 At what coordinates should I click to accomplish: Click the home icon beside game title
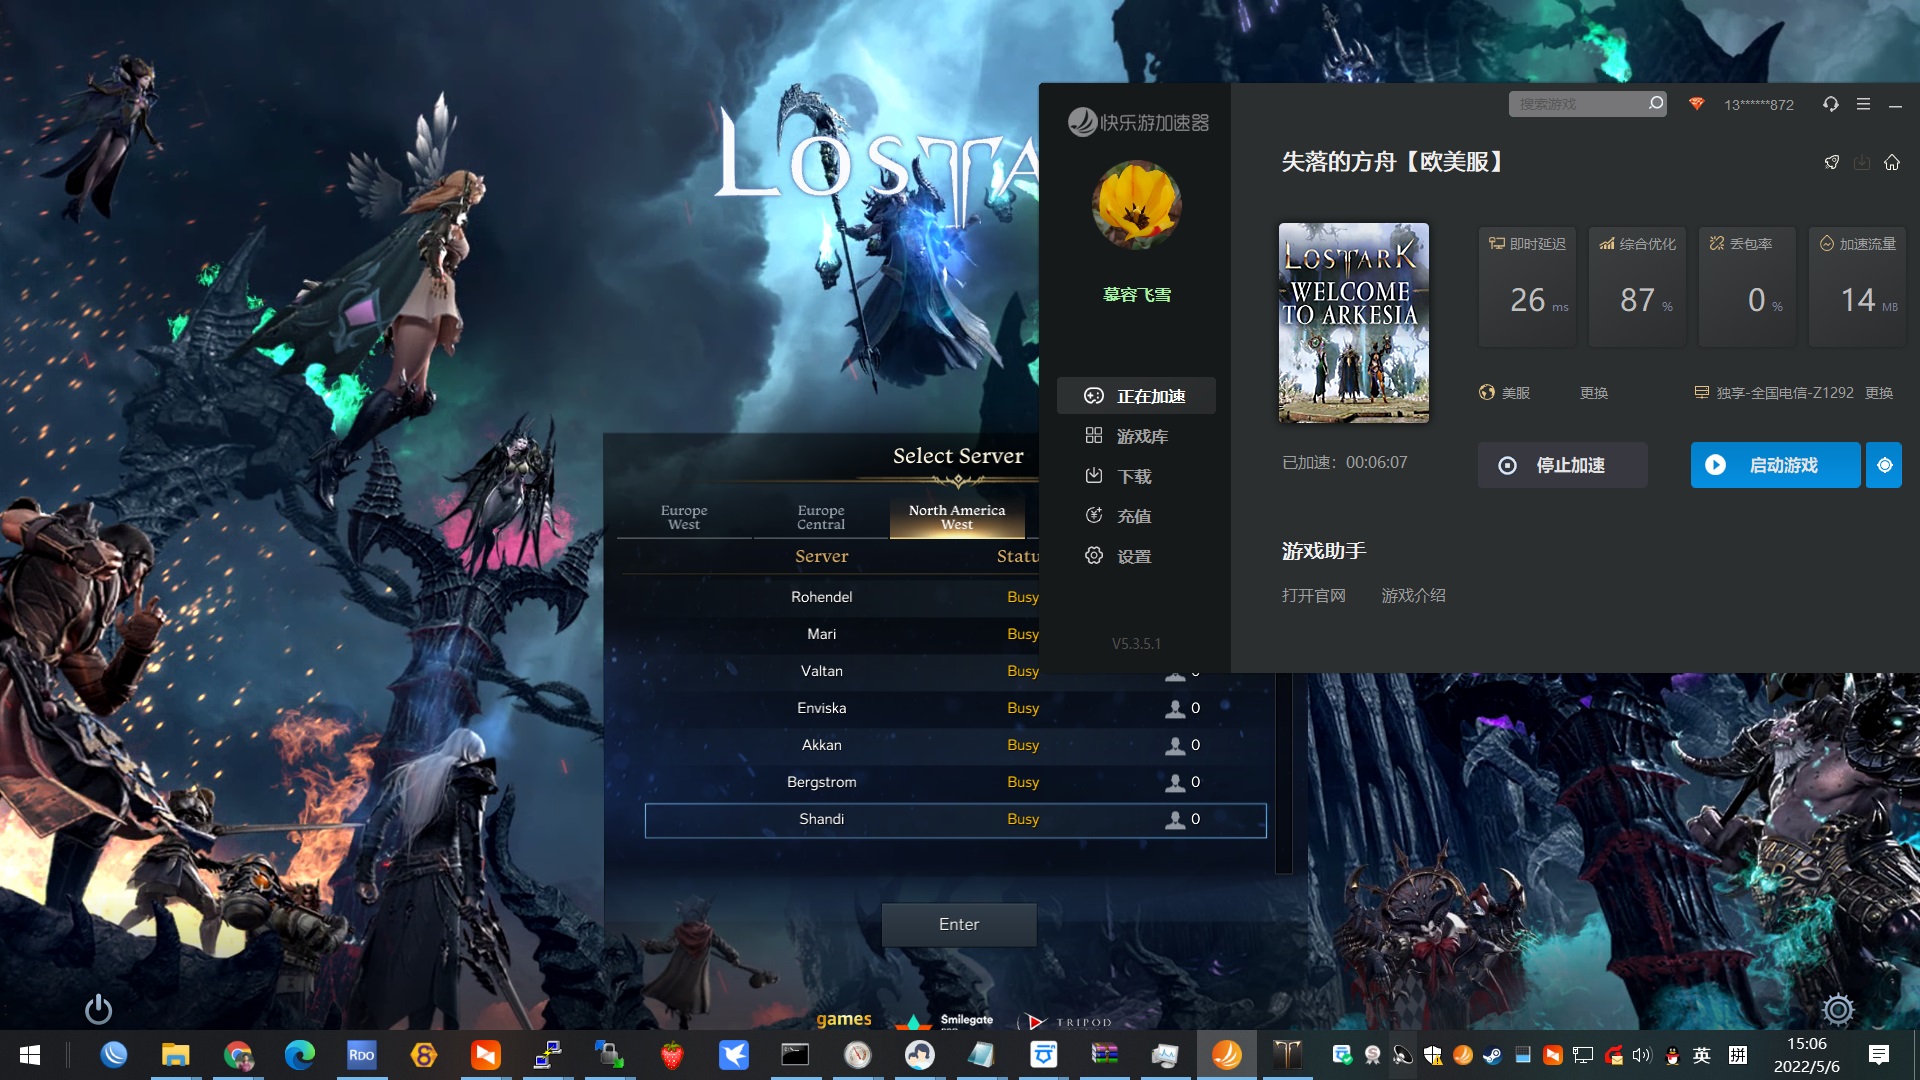coord(1891,162)
